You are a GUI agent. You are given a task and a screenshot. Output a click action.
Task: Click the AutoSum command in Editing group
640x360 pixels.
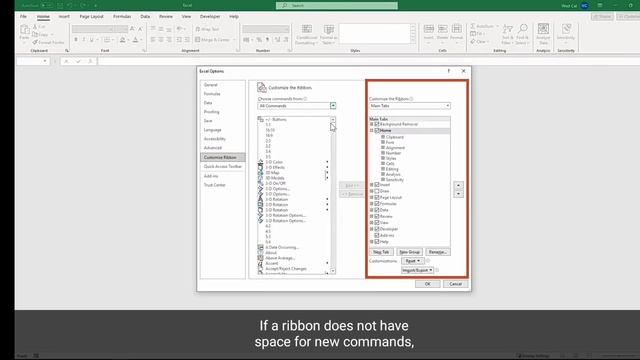482,26
